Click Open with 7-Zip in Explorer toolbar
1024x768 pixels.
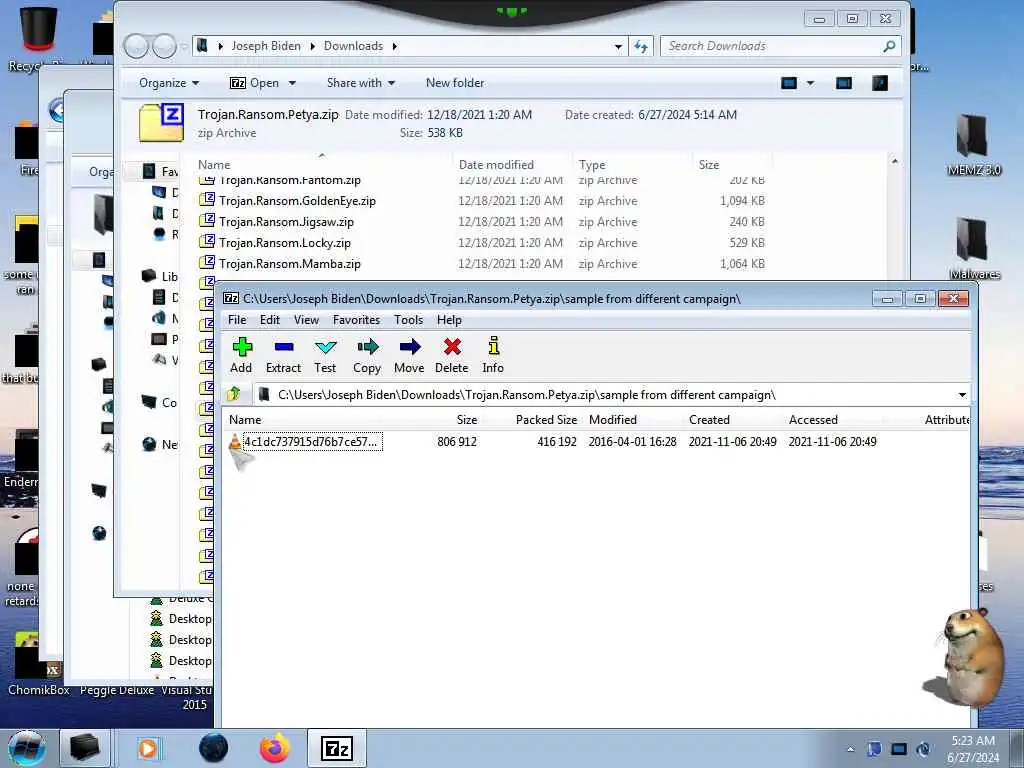pos(255,83)
